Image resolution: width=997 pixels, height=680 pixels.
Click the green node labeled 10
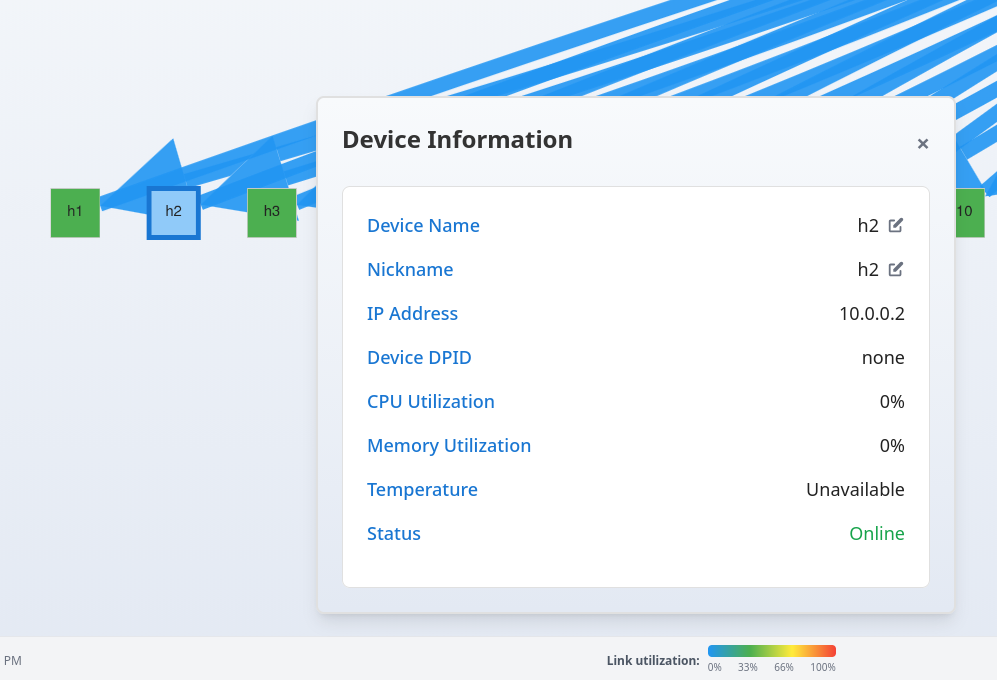971,212
